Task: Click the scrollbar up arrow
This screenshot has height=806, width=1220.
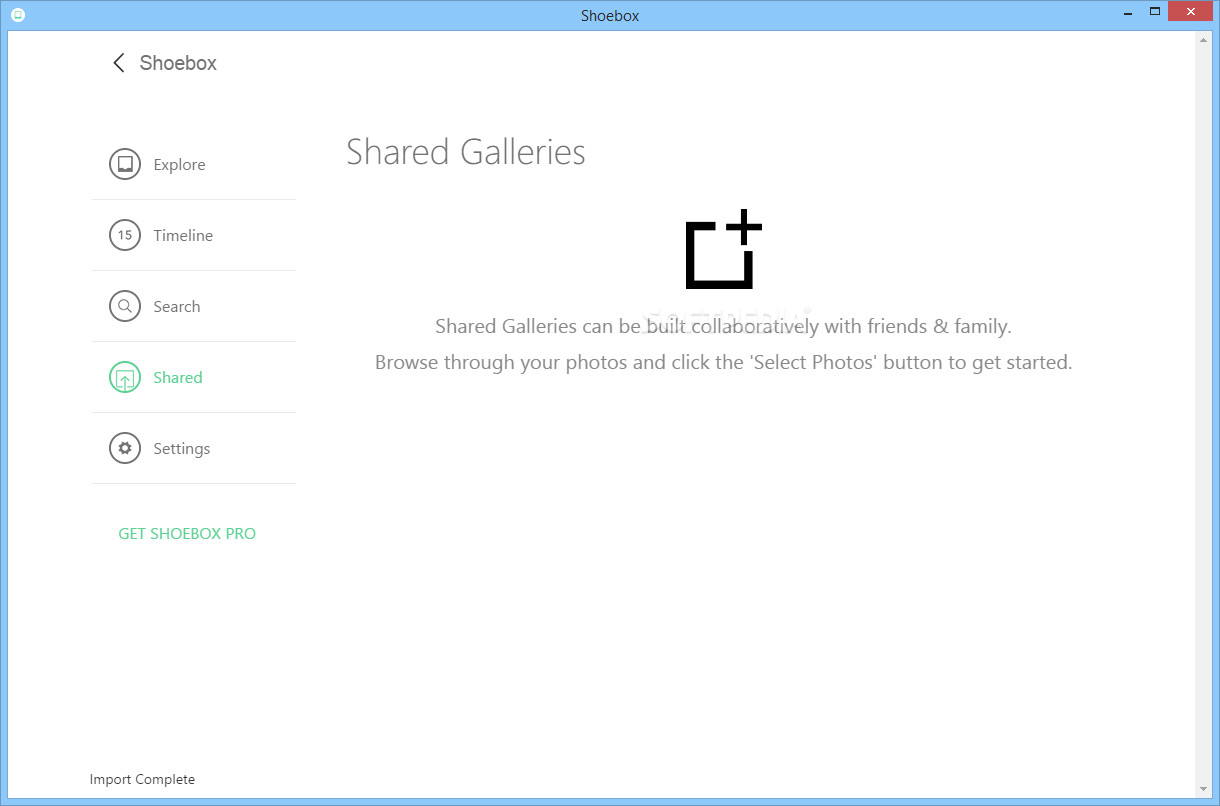Action: pos(1203,38)
